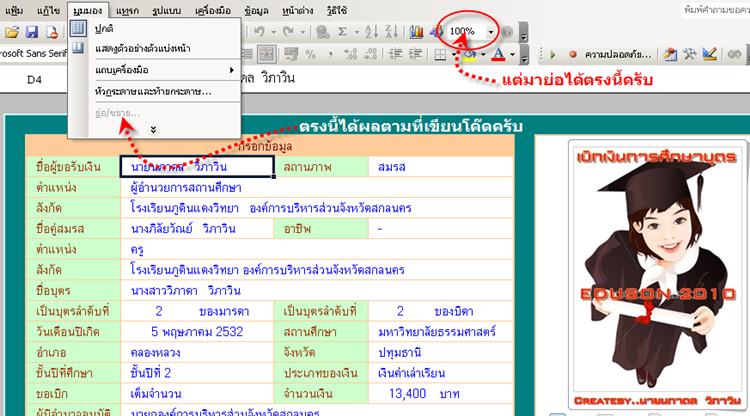750x416 pixels.
Task: Click the Name Box showing D4
Action: pyautogui.click(x=35, y=78)
